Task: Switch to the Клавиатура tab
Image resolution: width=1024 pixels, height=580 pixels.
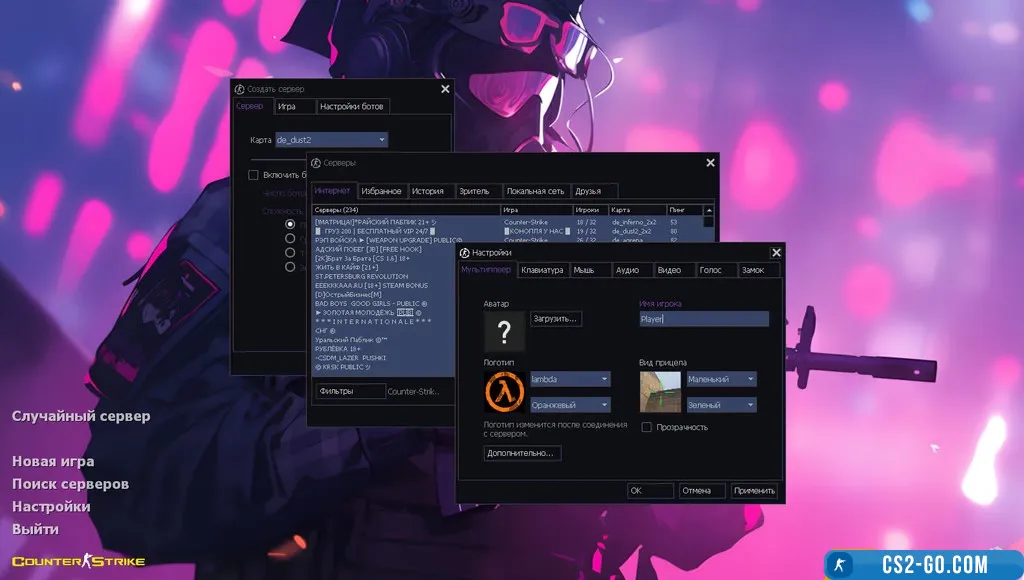Action: pos(542,270)
